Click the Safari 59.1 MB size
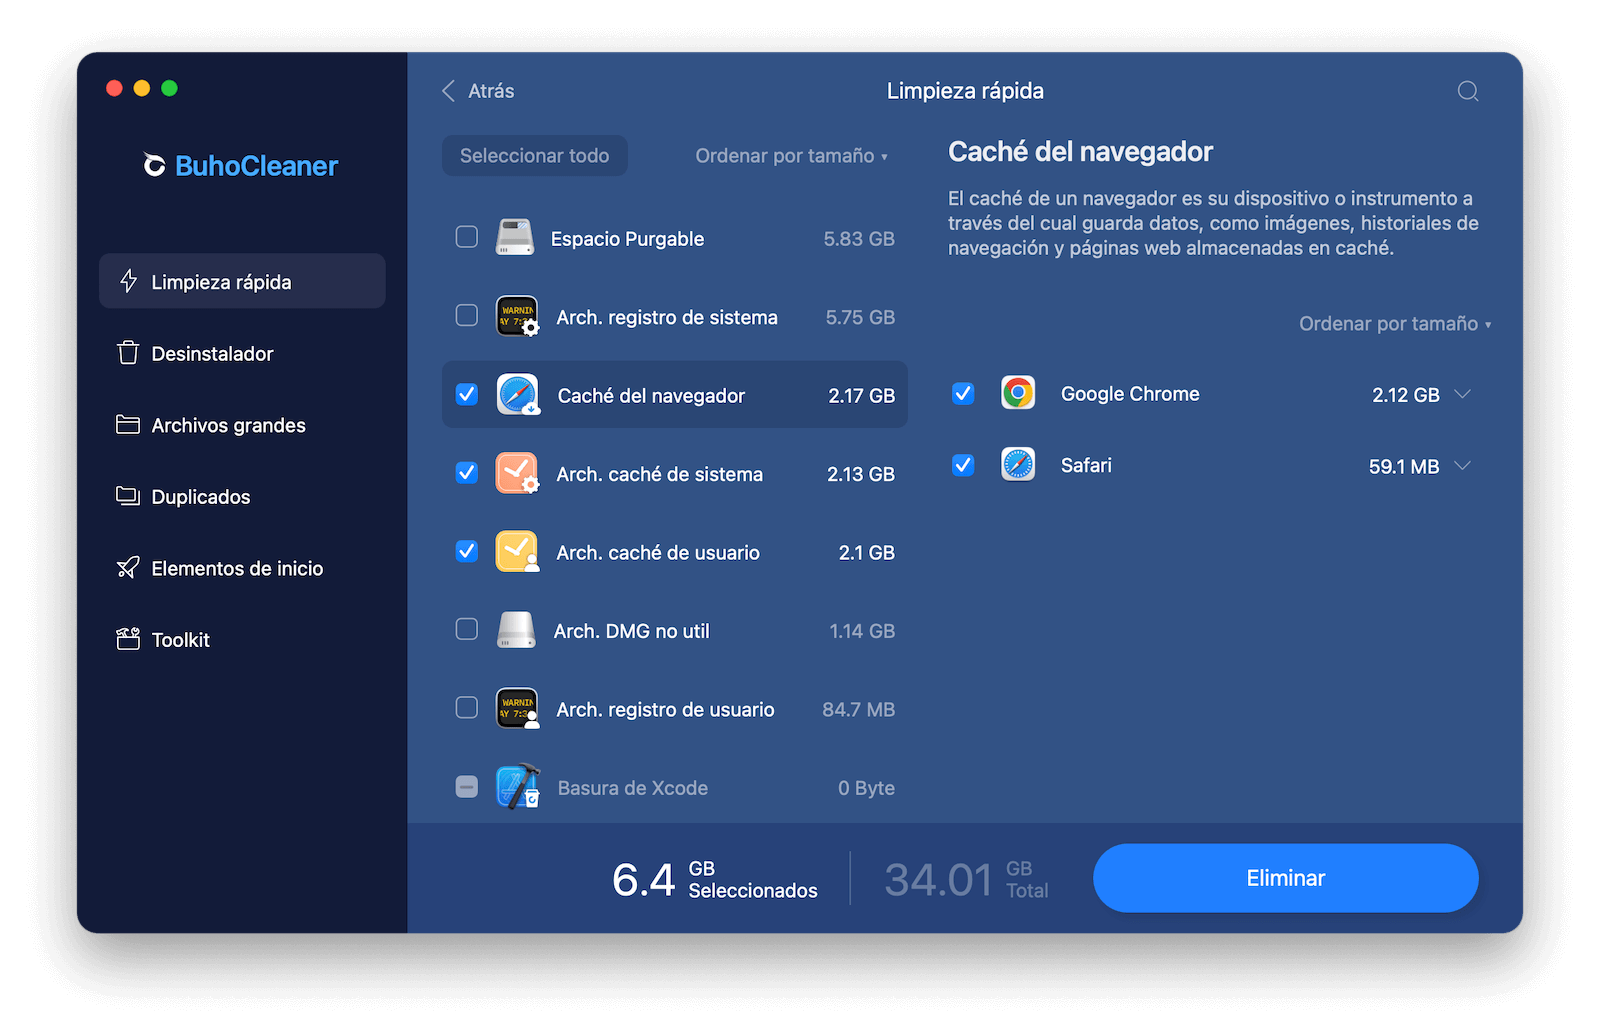 coord(1403,467)
